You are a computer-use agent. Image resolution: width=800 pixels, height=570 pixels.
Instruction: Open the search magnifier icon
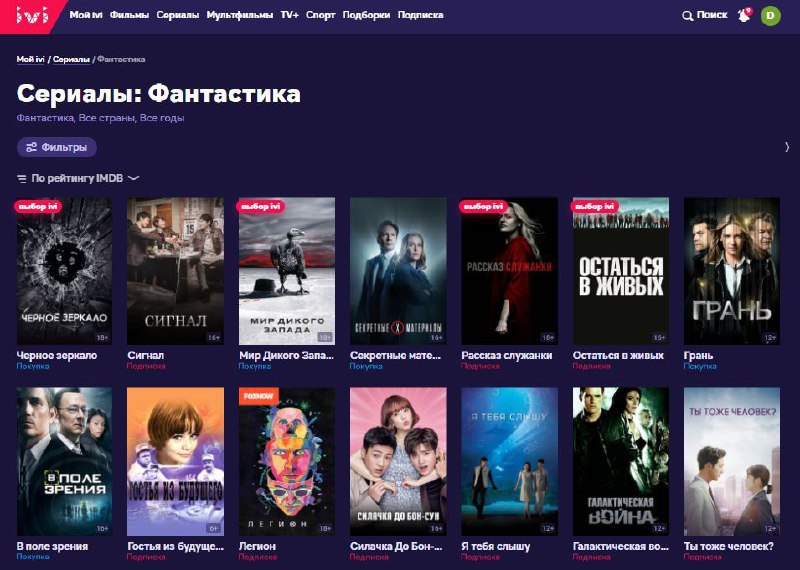pos(687,16)
